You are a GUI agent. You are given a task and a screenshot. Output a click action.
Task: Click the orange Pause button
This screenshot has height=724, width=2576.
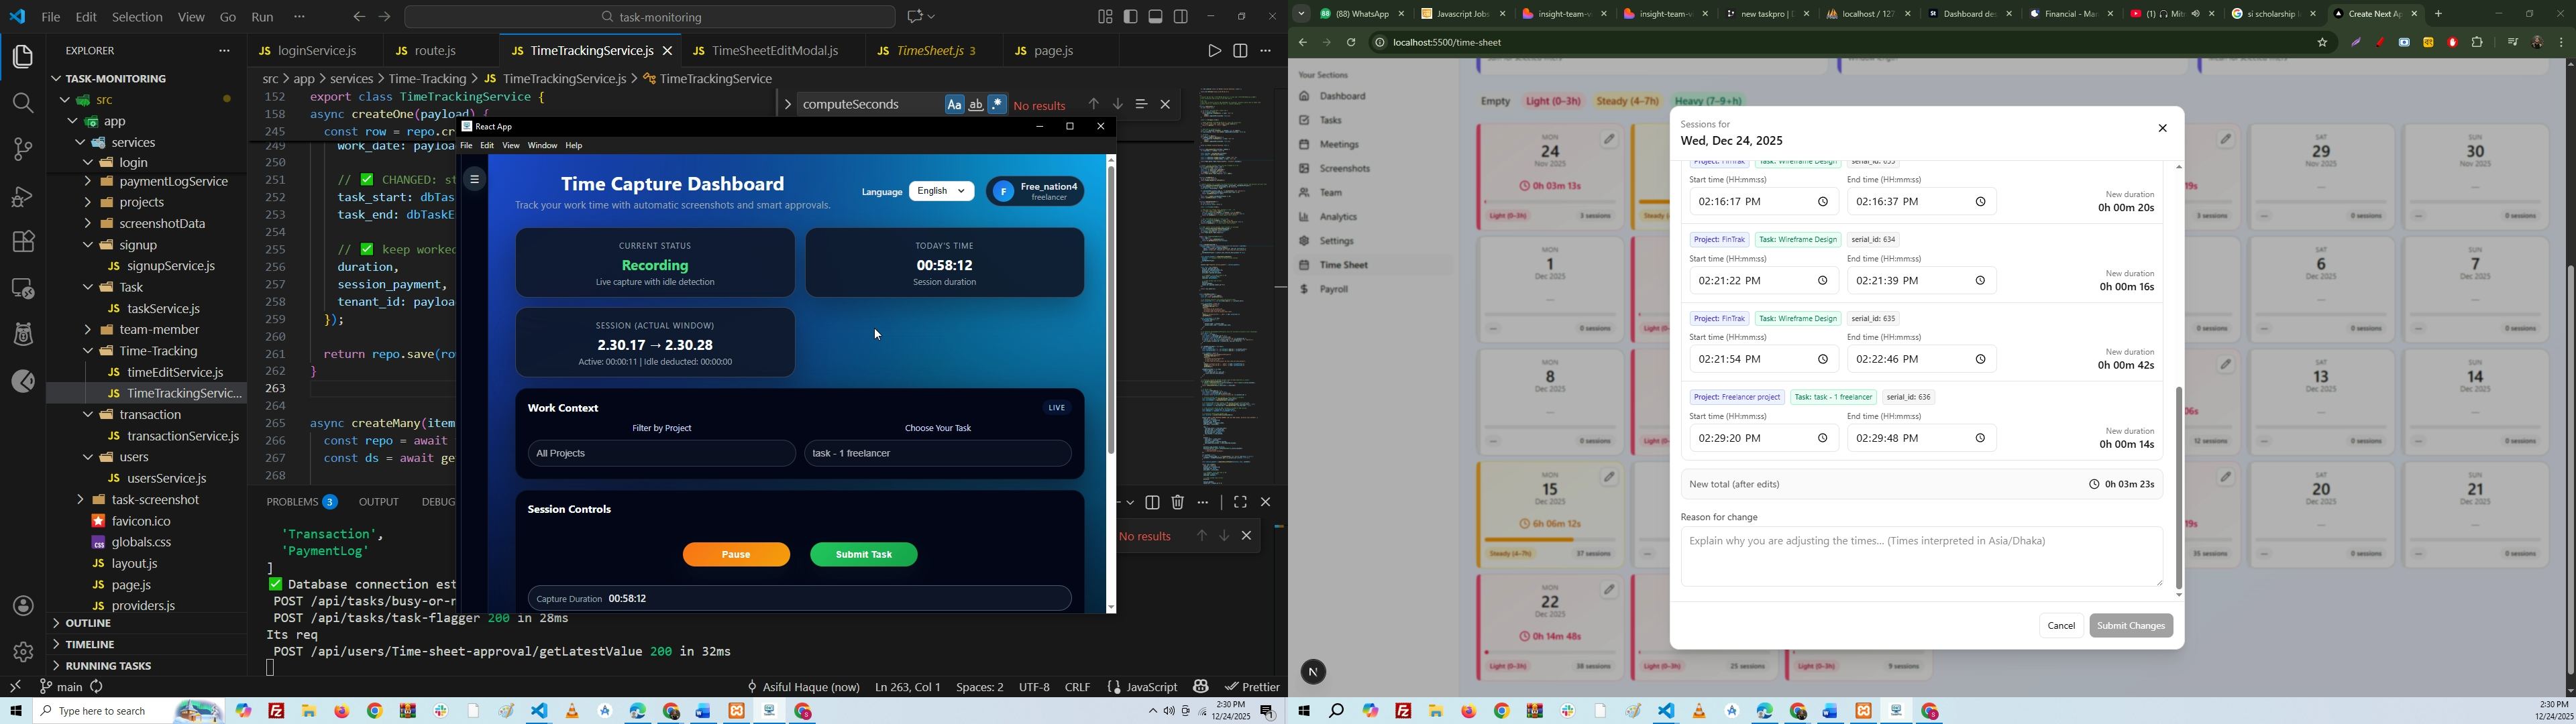click(736, 555)
